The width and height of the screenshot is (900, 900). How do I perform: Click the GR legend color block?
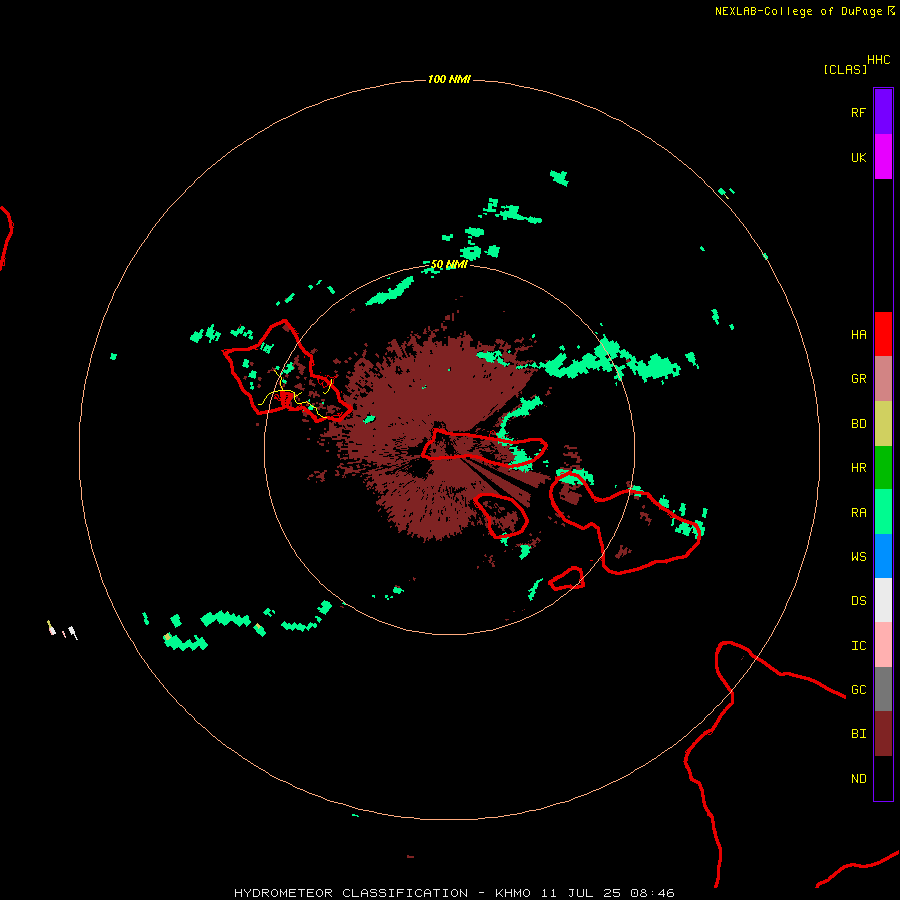click(x=883, y=379)
